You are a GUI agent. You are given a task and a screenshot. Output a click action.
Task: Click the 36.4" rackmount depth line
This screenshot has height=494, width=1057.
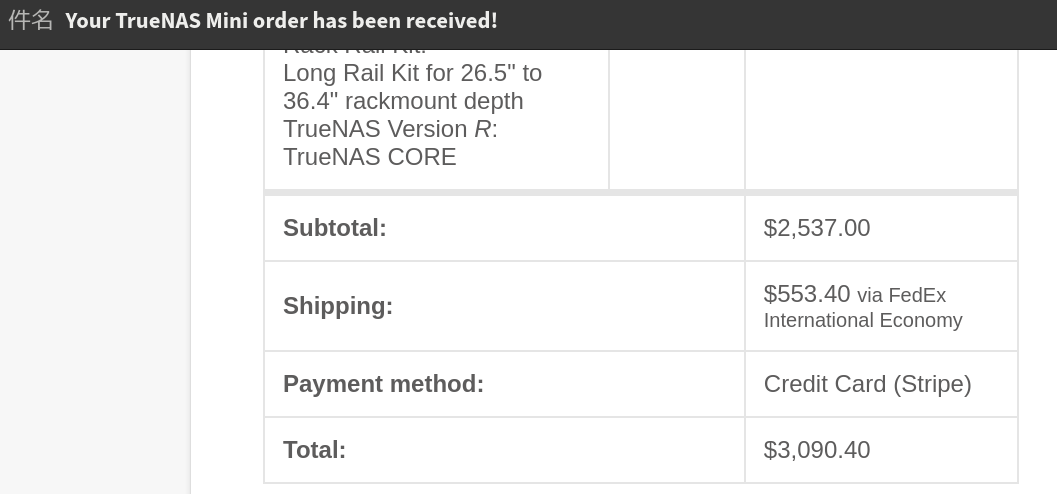(403, 101)
